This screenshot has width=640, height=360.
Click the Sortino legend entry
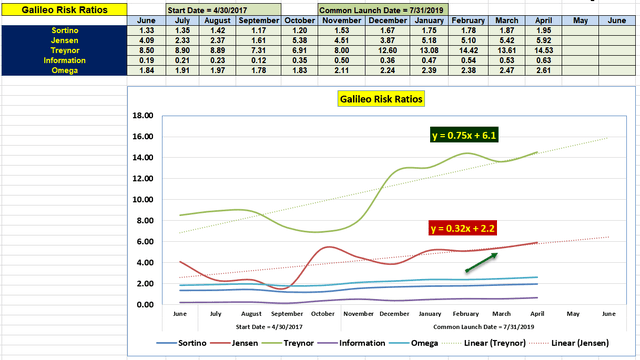tap(182, 343)
